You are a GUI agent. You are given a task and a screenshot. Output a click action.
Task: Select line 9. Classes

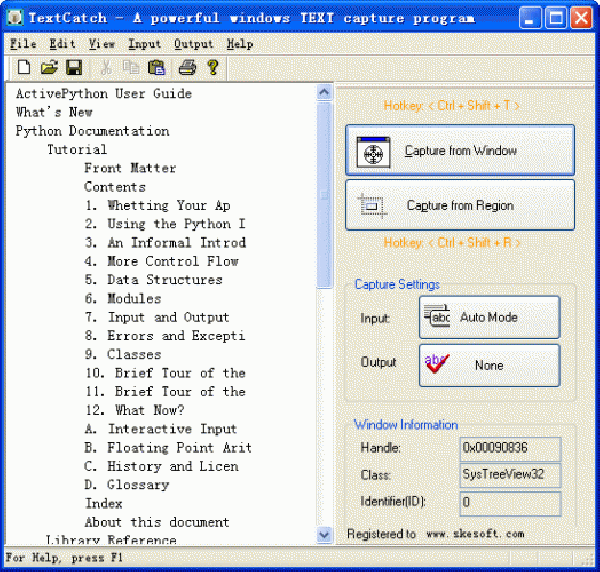click(x=123, y=354)
